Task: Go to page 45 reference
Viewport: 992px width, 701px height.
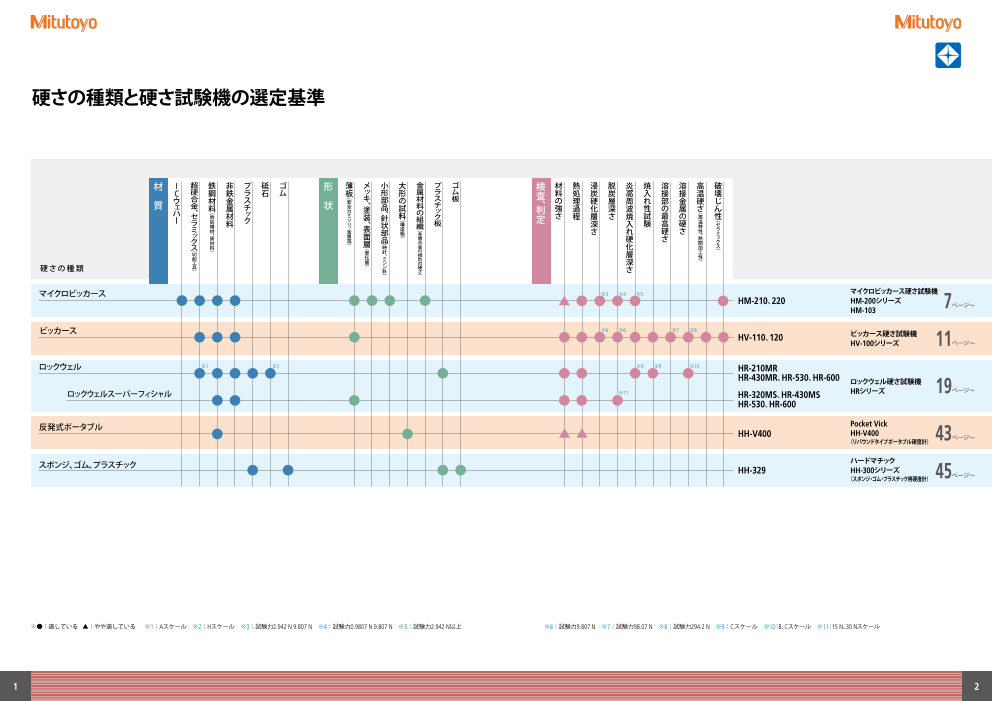Action: pos(955,471)
